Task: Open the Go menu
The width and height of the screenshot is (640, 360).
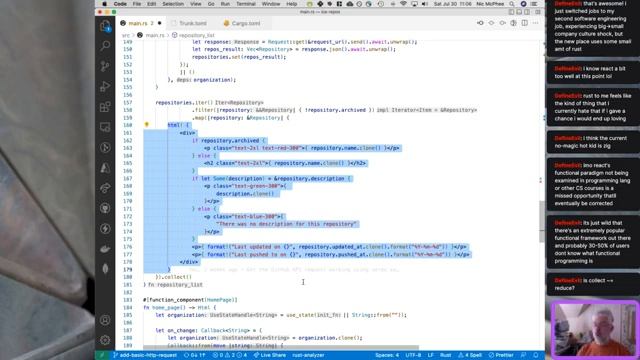Action: [211, 4]
